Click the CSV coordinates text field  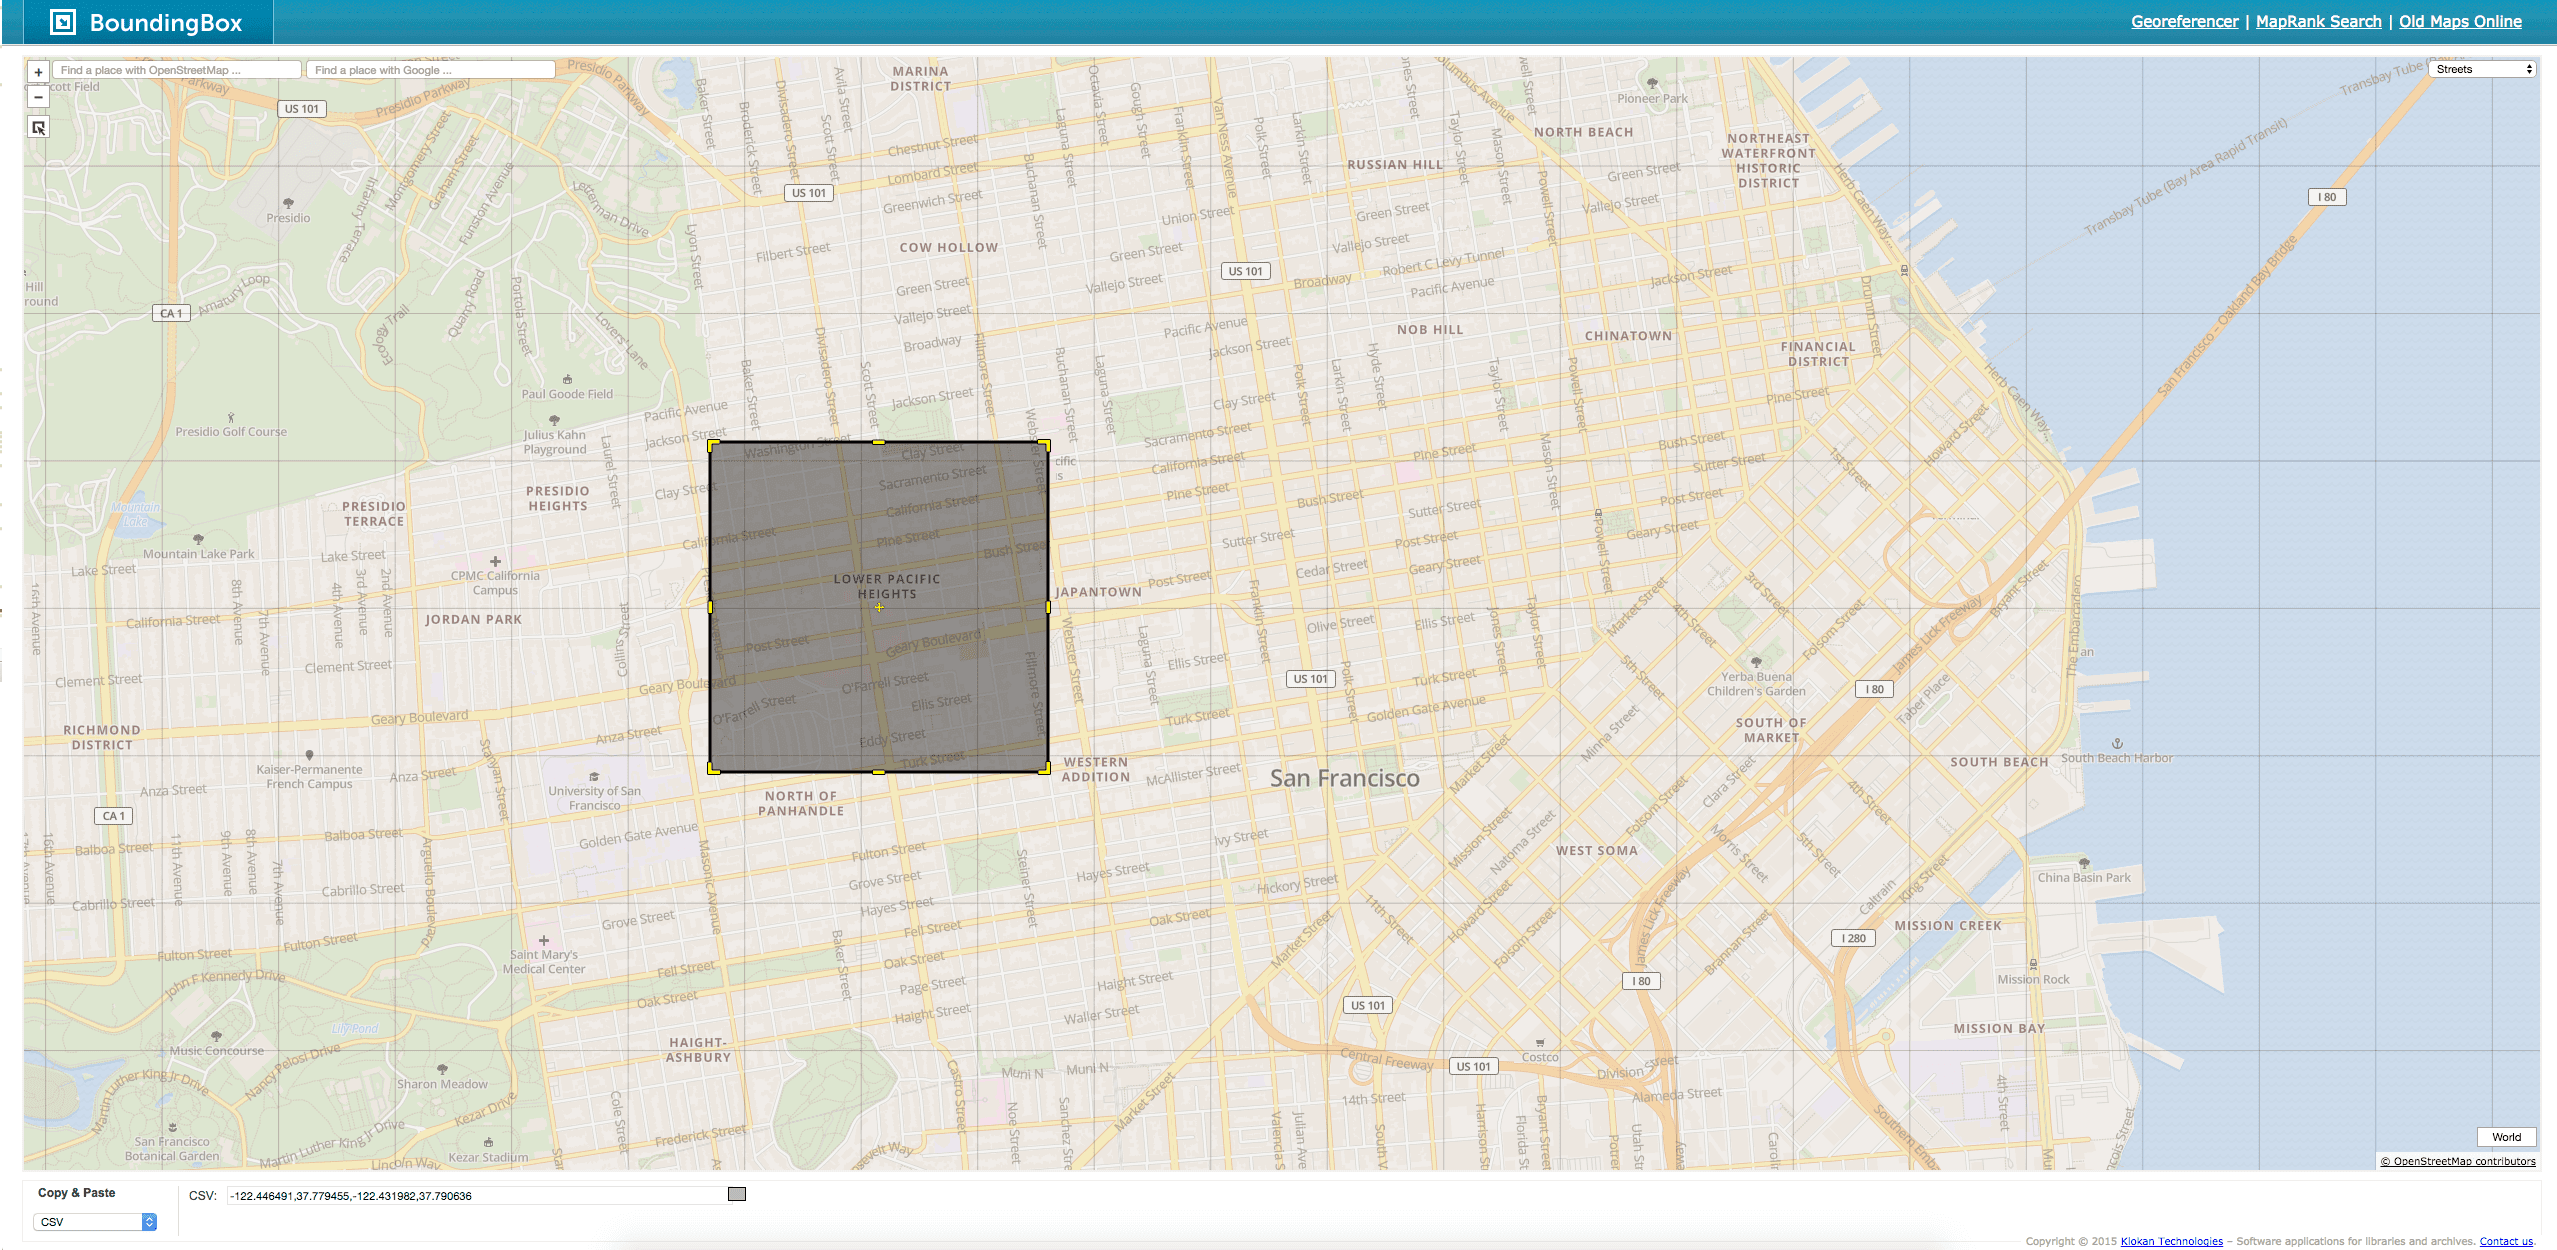point(476,1196)
